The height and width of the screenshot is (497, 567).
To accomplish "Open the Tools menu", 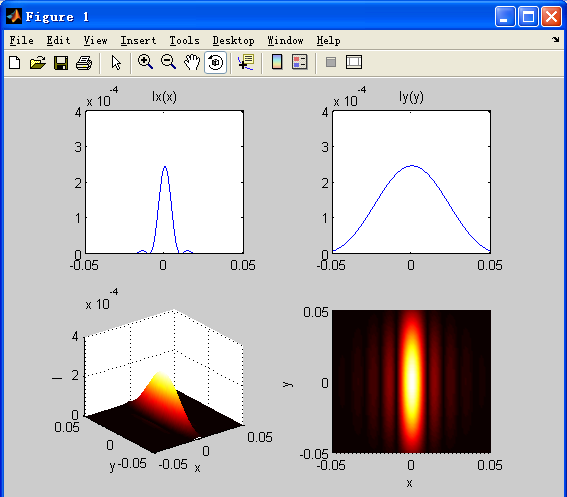I will 184,41.
